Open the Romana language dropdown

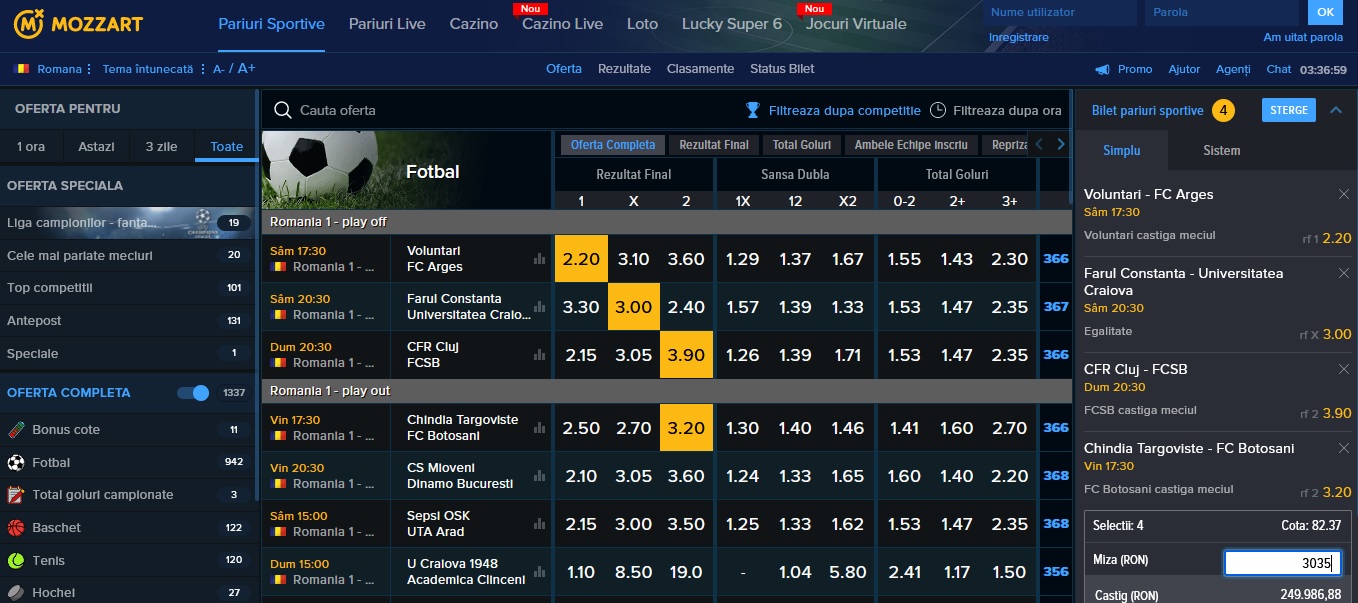coord(53,69)
